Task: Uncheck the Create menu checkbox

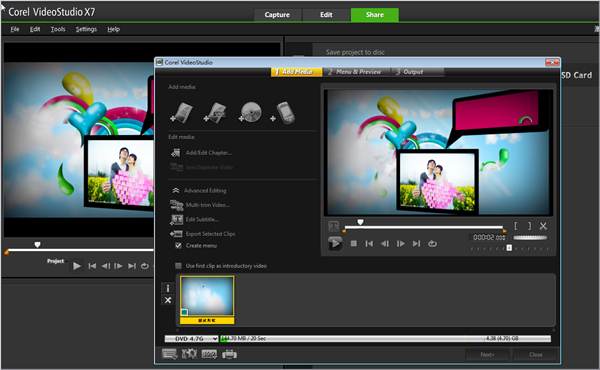Action: point(178,246)
